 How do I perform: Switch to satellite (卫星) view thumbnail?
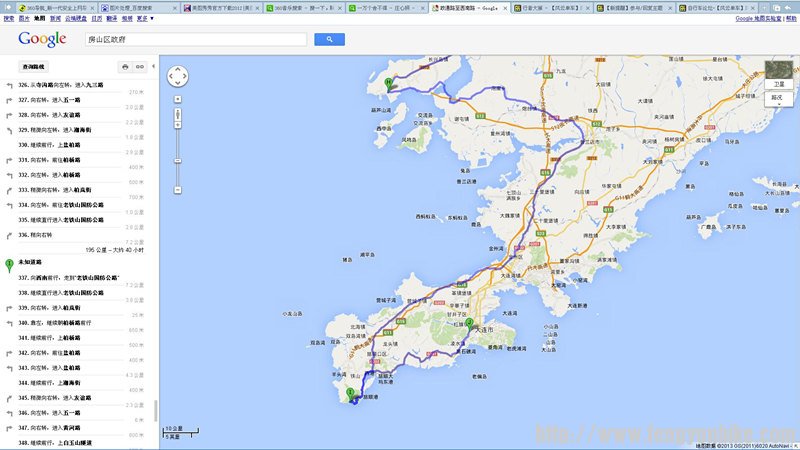[776, 73]
